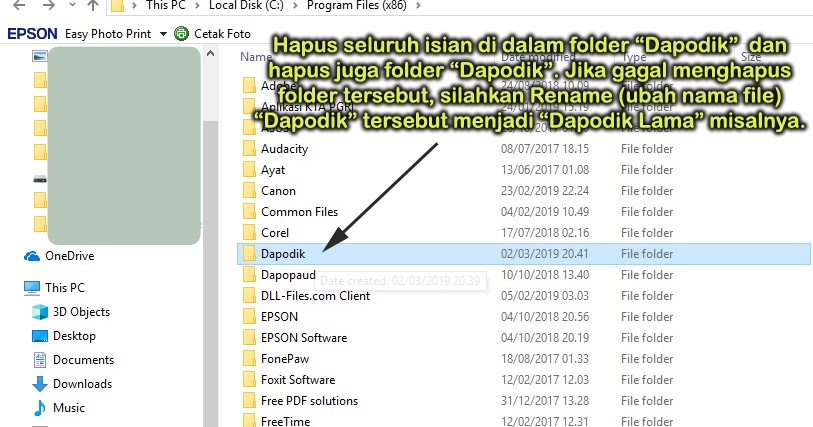Viewport: 813px width, 427px height.
Task: Click the Foxit Software folder icon
Action: [x=249, y=380]
